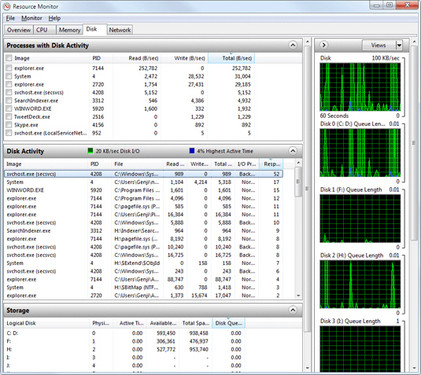Click the green Disk I/O legend square
Viewport: 421px width, 375px height.
90,151
